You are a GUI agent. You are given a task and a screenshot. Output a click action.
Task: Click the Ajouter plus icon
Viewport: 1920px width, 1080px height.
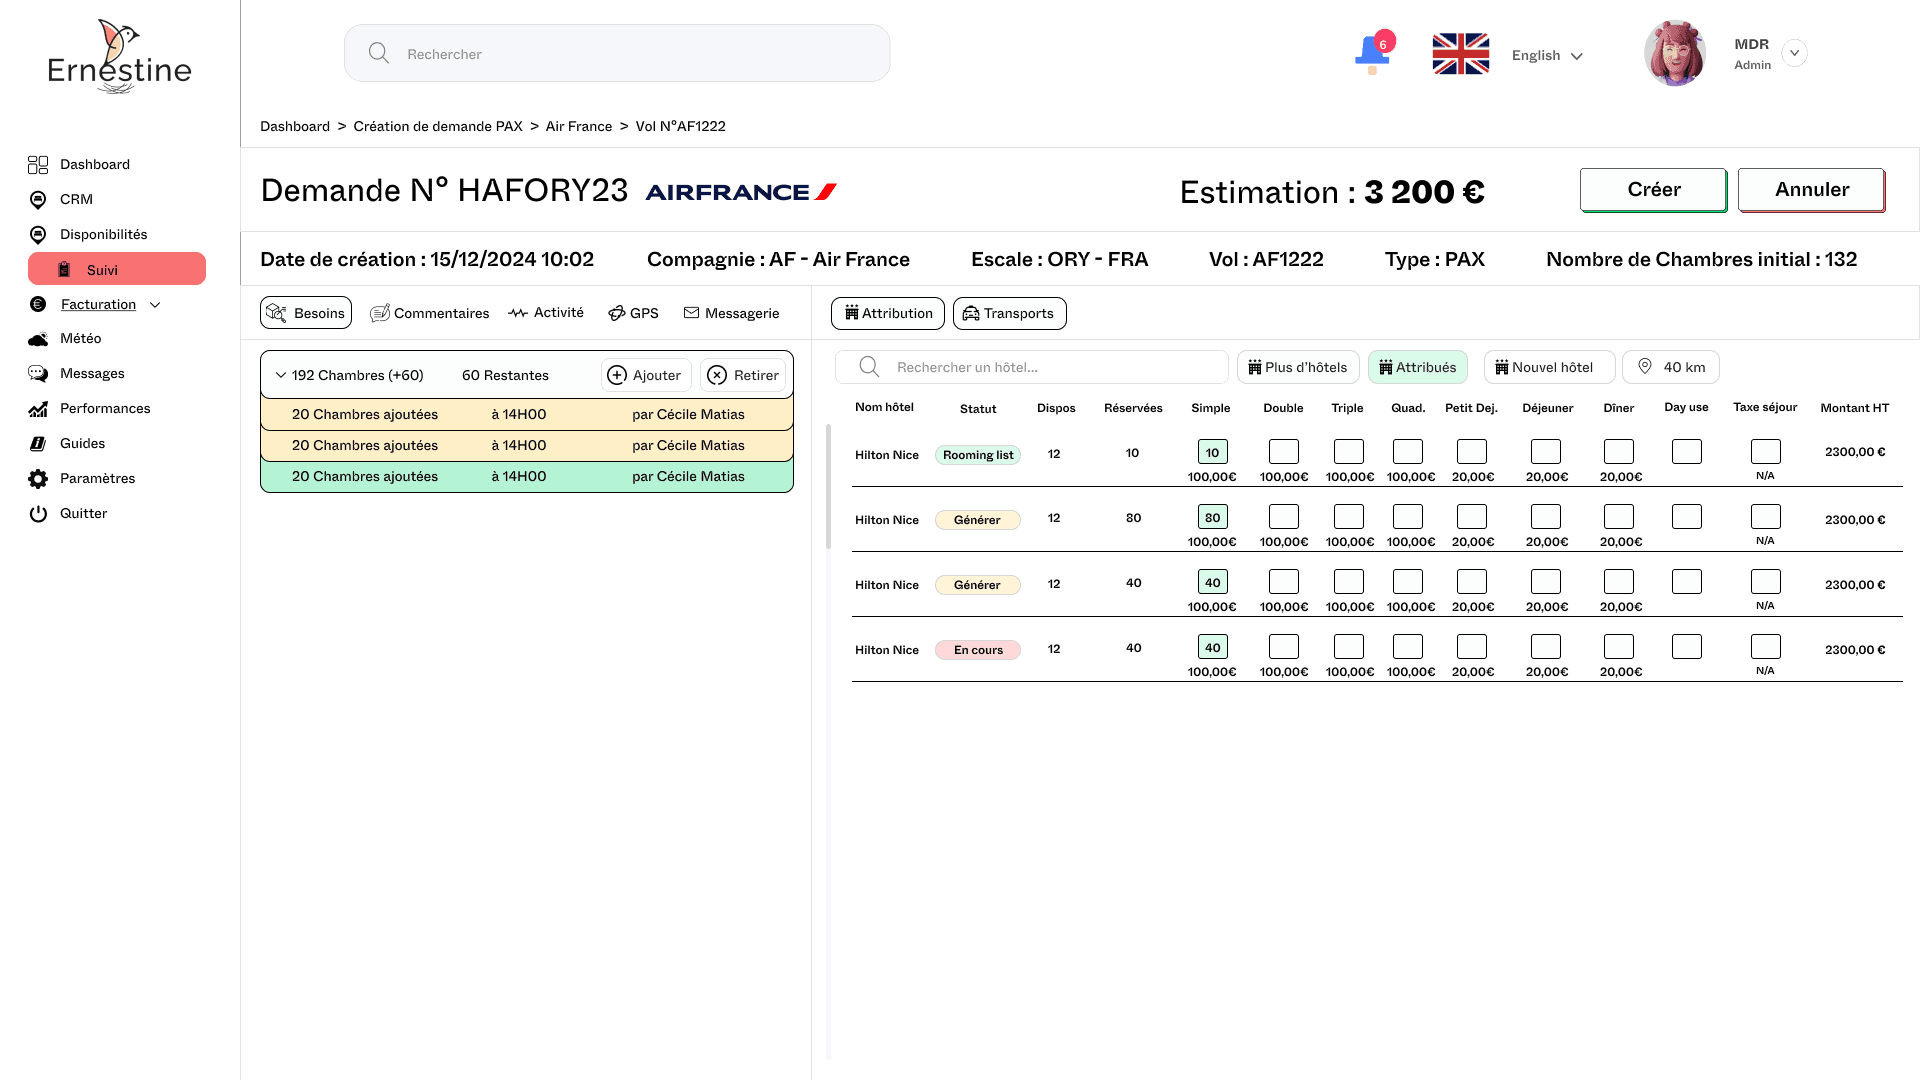coord(617,375)
